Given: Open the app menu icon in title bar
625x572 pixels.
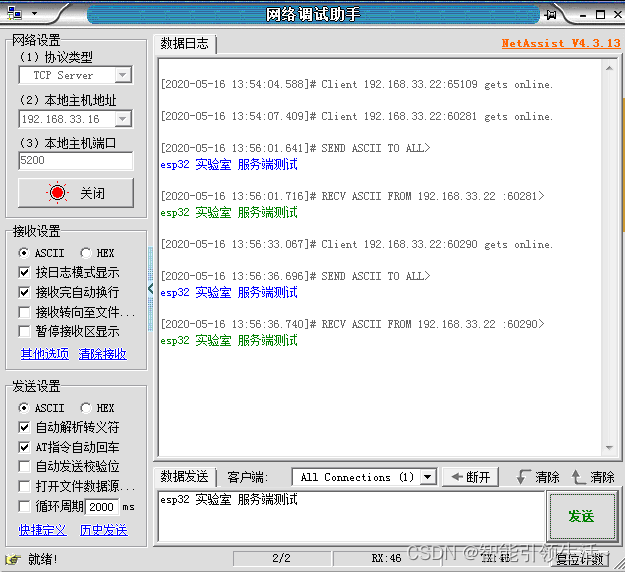Looking at the screenshot, I should click(15, 13).
